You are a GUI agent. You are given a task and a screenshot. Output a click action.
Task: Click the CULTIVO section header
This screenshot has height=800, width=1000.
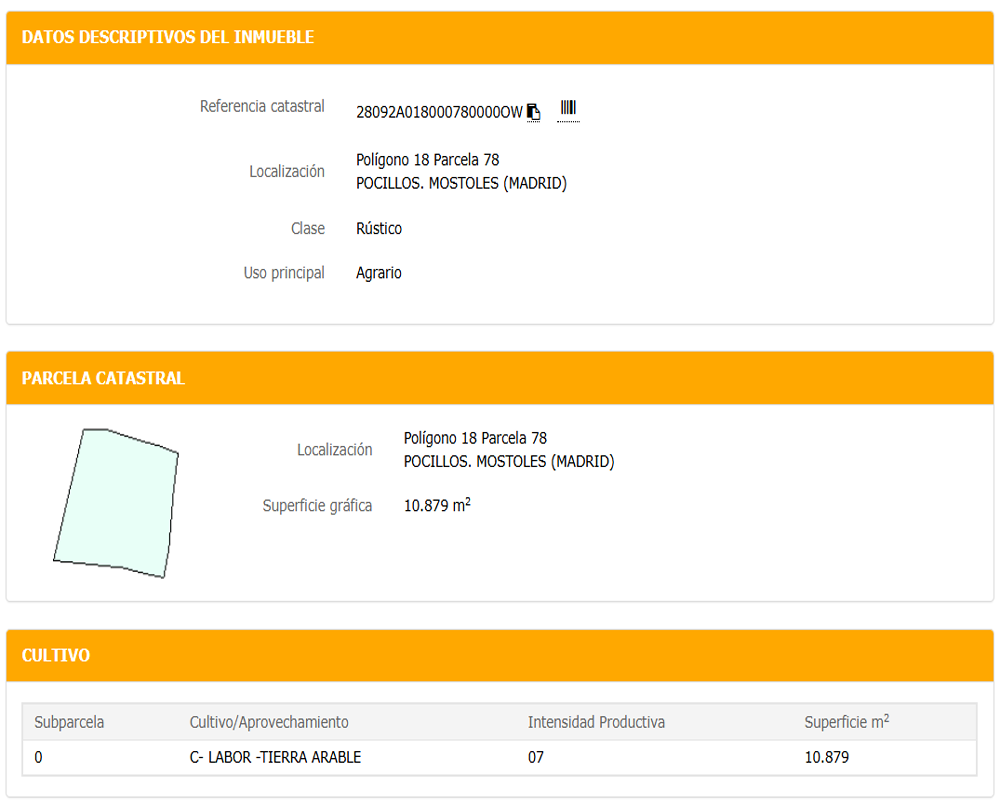point(56,656)
